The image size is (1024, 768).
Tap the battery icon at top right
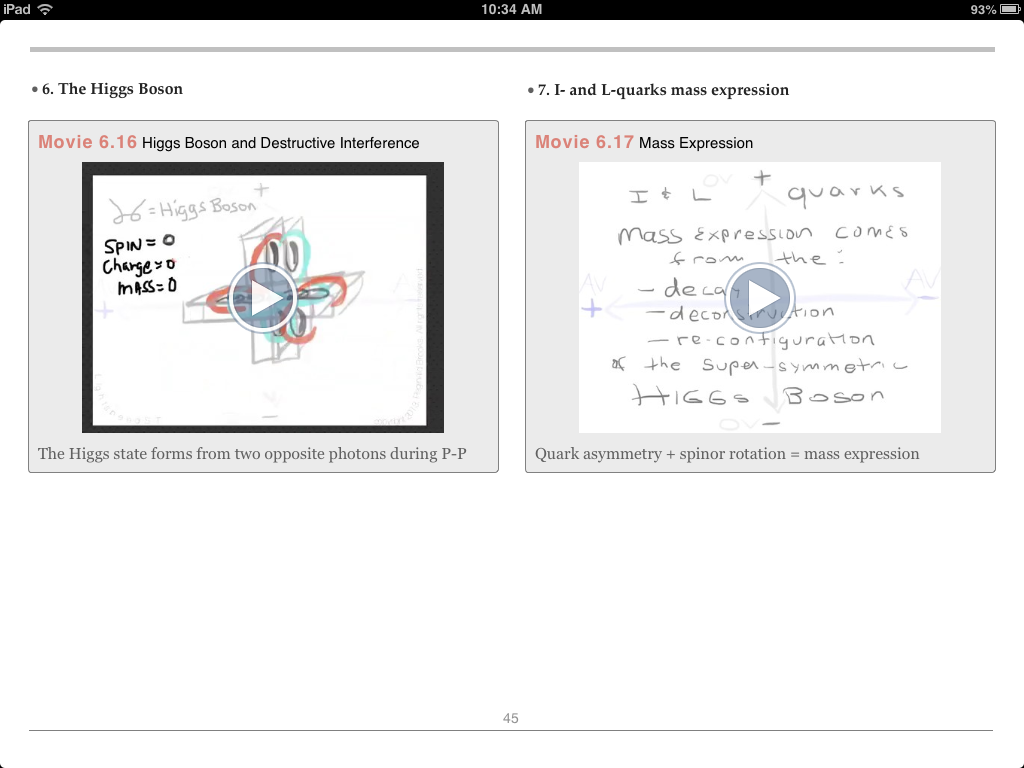[x=1010, y=9]
